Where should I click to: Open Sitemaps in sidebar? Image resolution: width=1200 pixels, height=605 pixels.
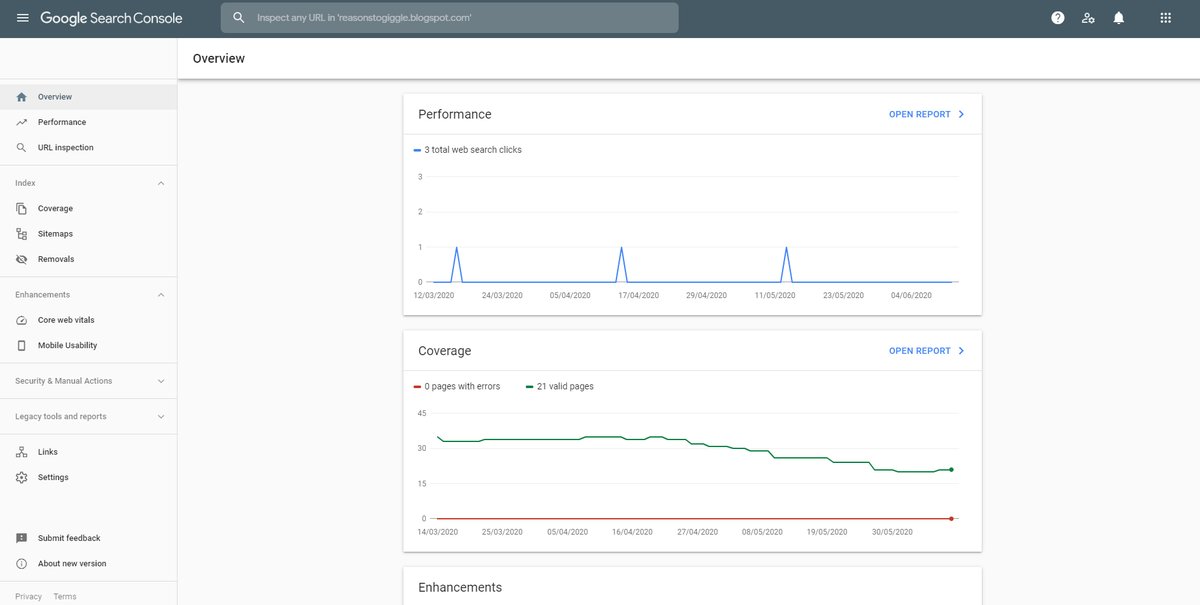[88, 234]
